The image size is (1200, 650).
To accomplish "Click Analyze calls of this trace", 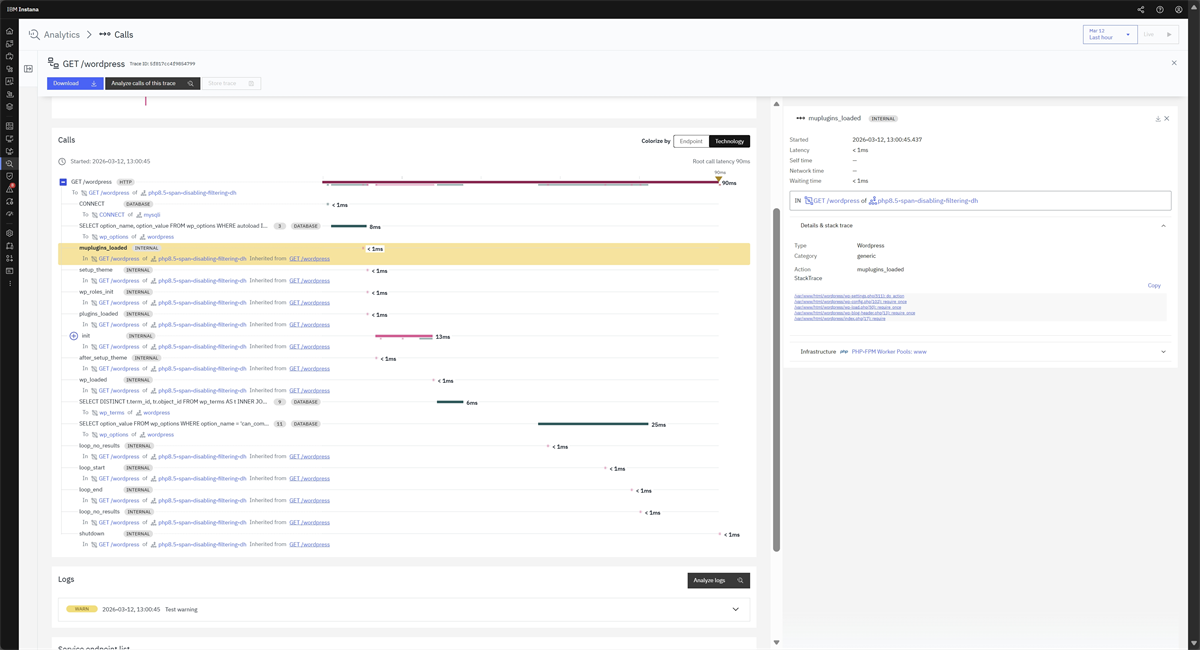I will (153, 83).
